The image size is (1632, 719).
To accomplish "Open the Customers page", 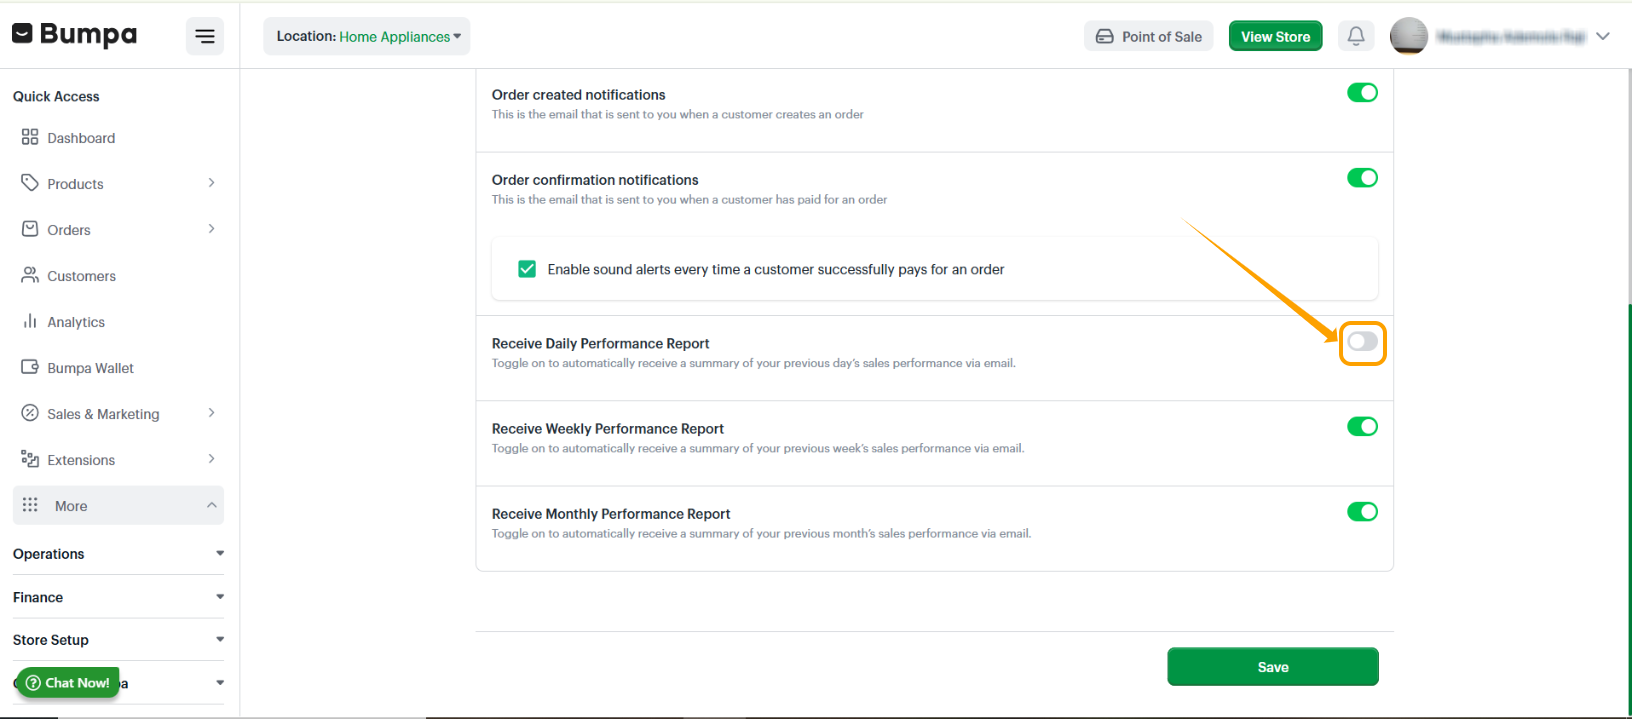I will [x=81, y=276].
